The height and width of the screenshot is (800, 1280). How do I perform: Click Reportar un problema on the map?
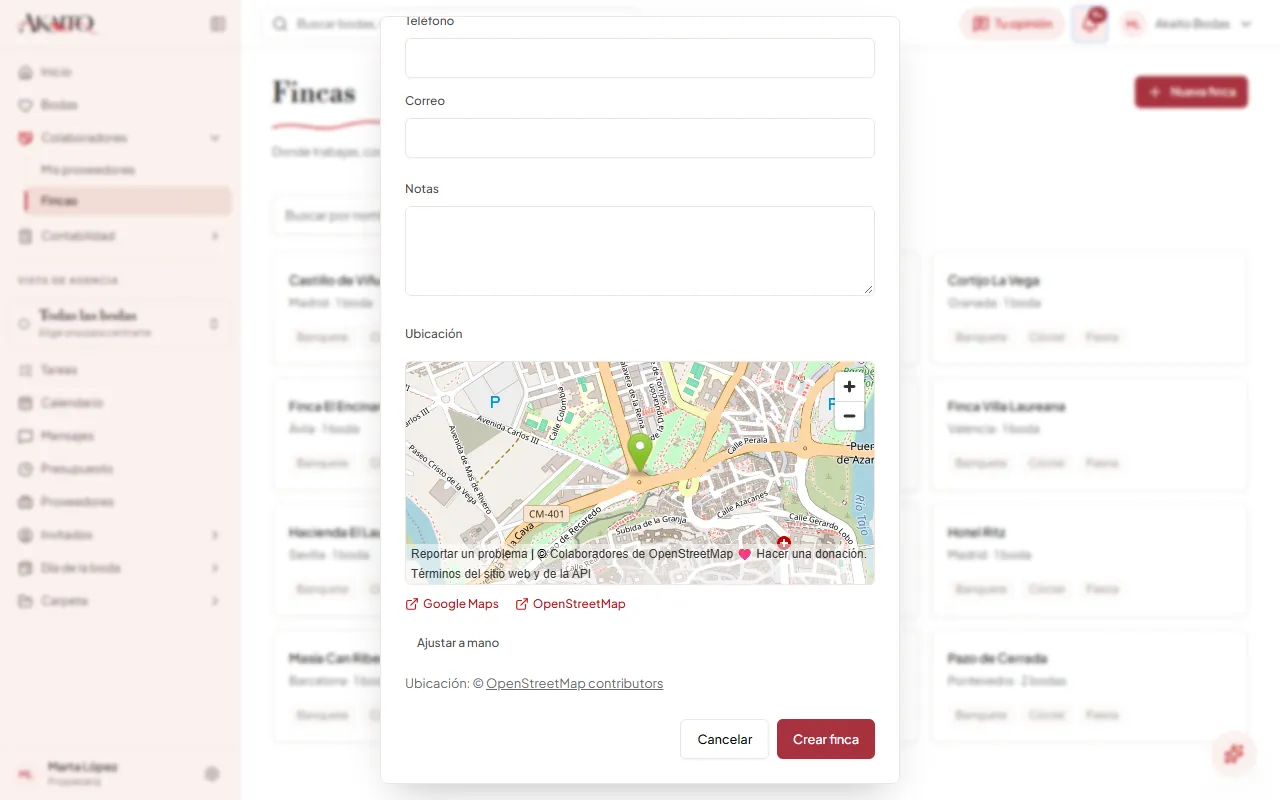click(x=469, y=554)
